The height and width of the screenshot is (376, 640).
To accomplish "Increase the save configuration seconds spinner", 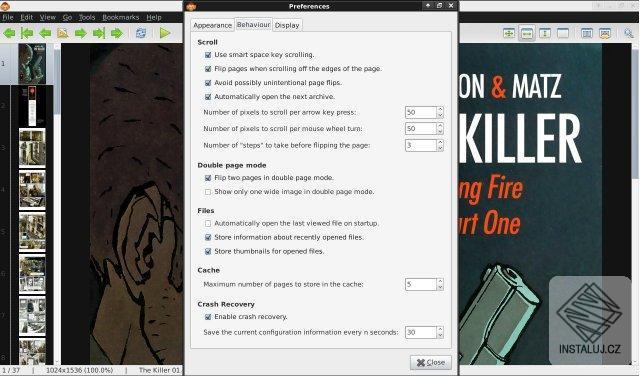I will (440, 329).
